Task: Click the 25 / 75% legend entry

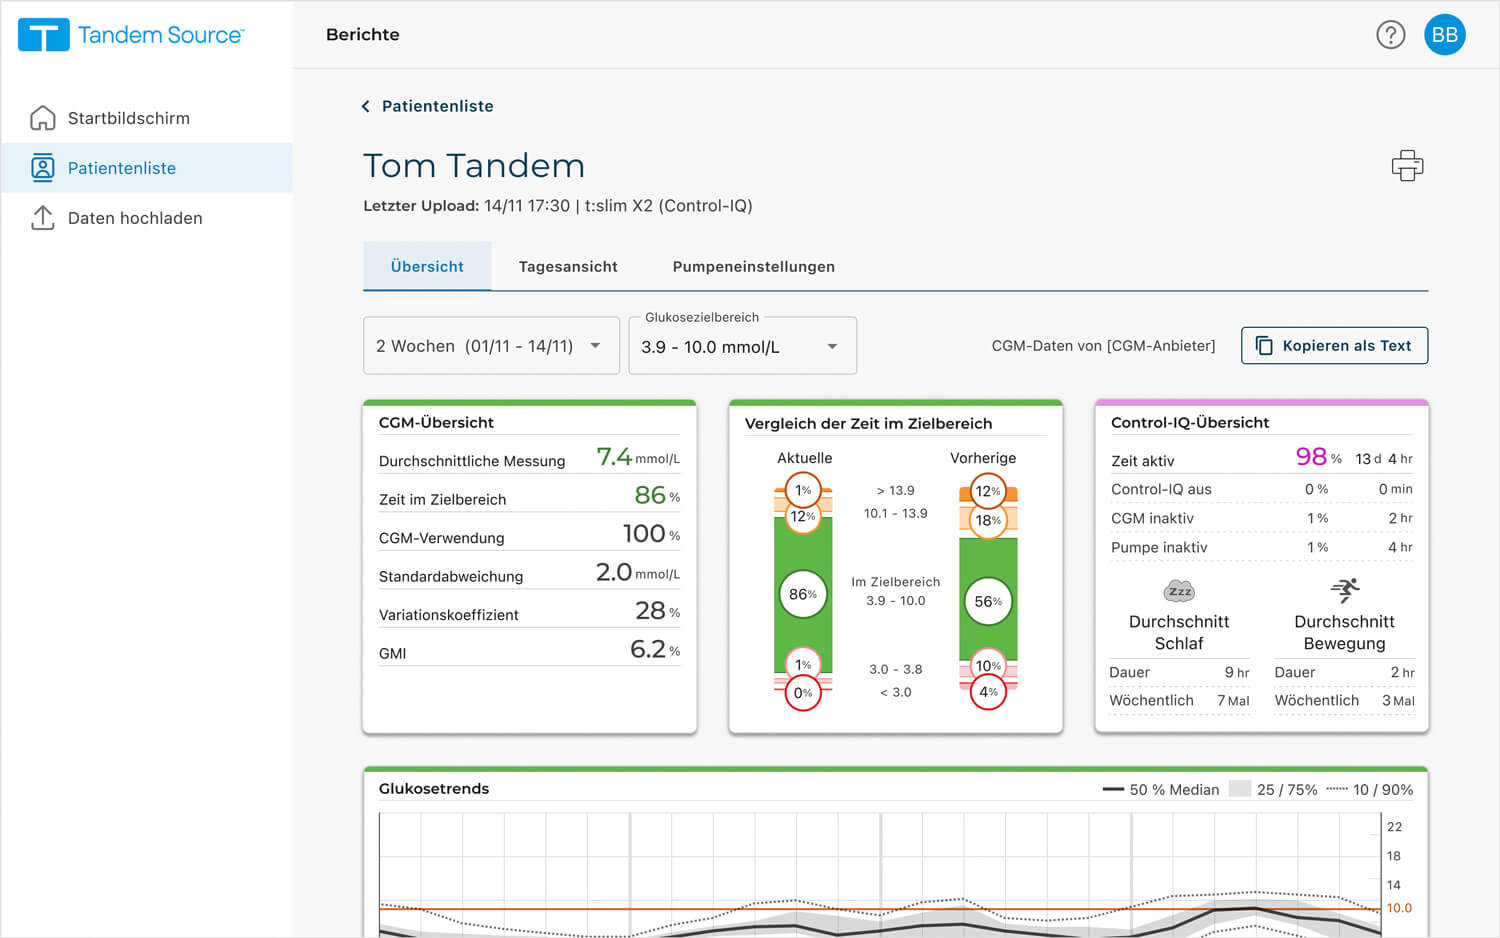Action: coord(1273,789)
